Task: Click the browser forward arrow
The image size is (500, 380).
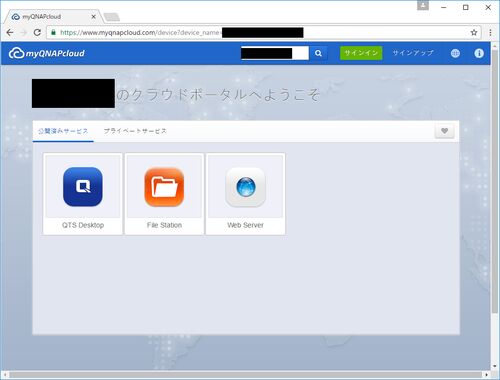Action: tap(24, 32)
